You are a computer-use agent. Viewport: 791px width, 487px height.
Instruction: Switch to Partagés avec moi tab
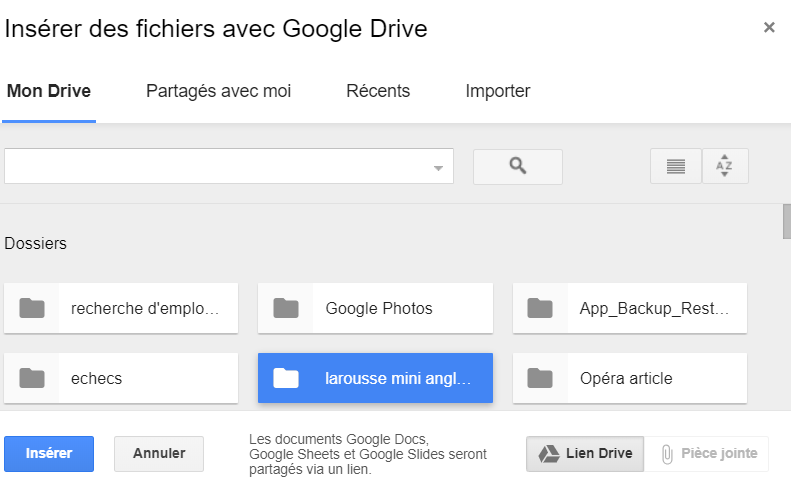(218, 91)
